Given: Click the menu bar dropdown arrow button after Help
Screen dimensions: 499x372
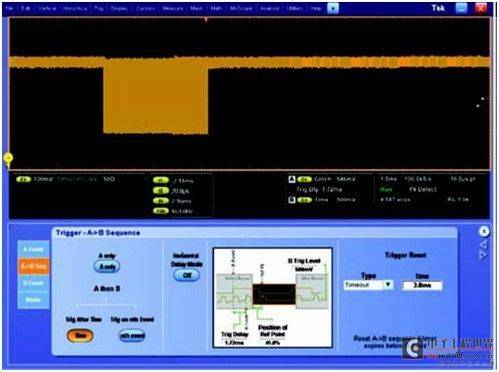Looking at the screenshot, I should pyautogui.click(x=333, y=8).
